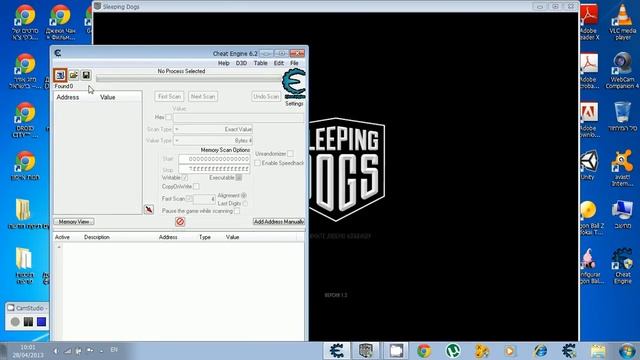640x360 pixels.
Task: Click the Type column header in address table
Action: coord(204,237)
